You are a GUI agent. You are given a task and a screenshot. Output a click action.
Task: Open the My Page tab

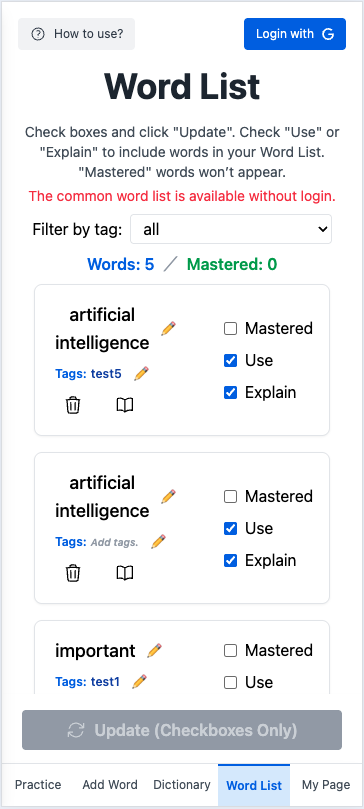point(326,785)
